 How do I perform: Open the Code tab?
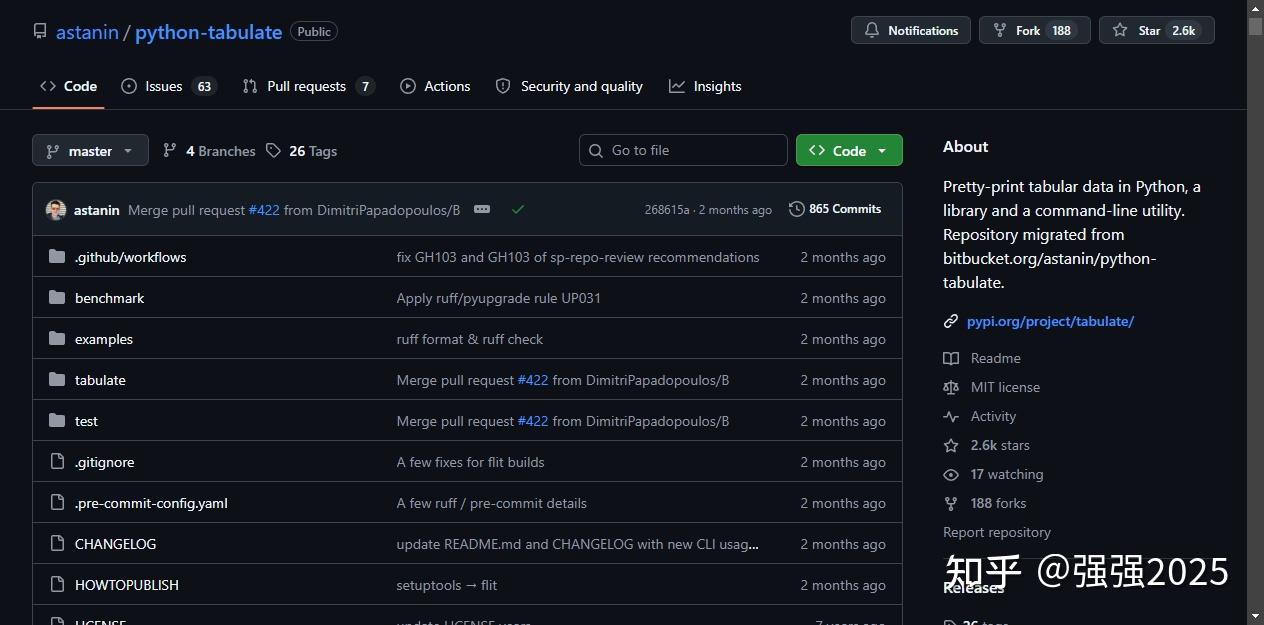(x=68, y=86)
